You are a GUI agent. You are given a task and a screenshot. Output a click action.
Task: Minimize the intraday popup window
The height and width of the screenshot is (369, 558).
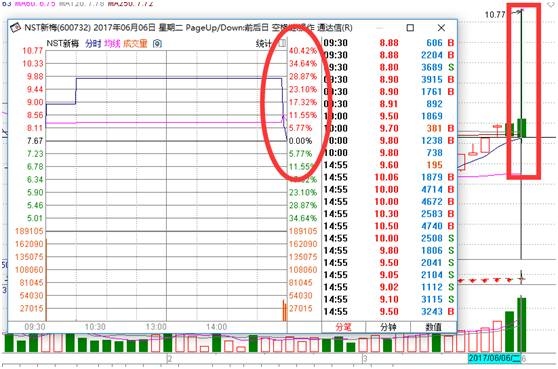[380, 28]
